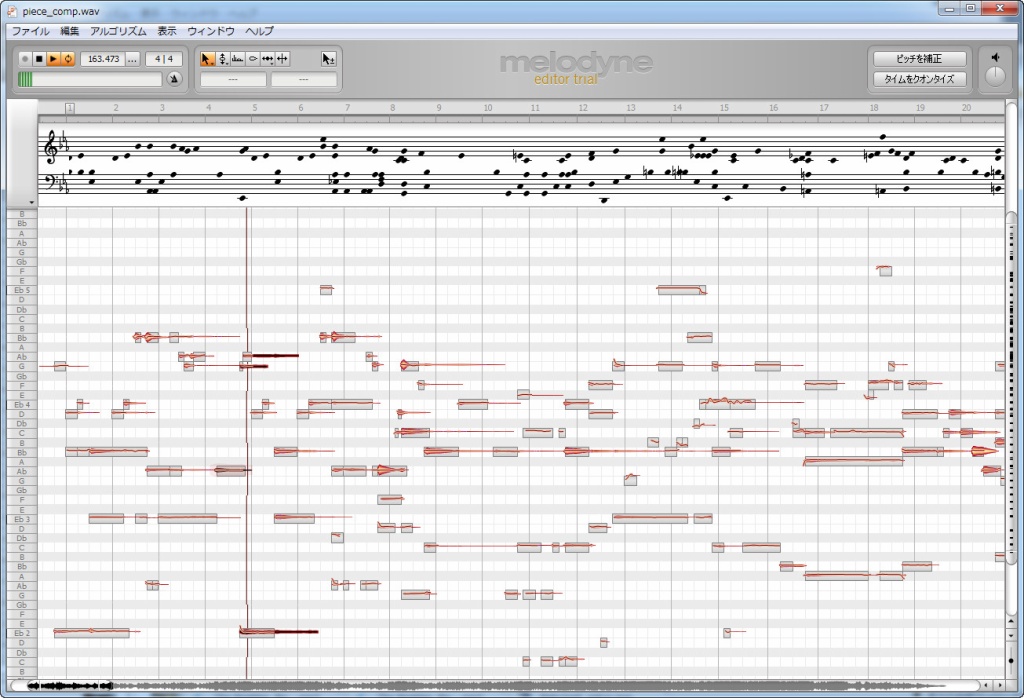Toggle the Cycle loop button
This screenshot has height=698, width=1024.
click(68, 59)
